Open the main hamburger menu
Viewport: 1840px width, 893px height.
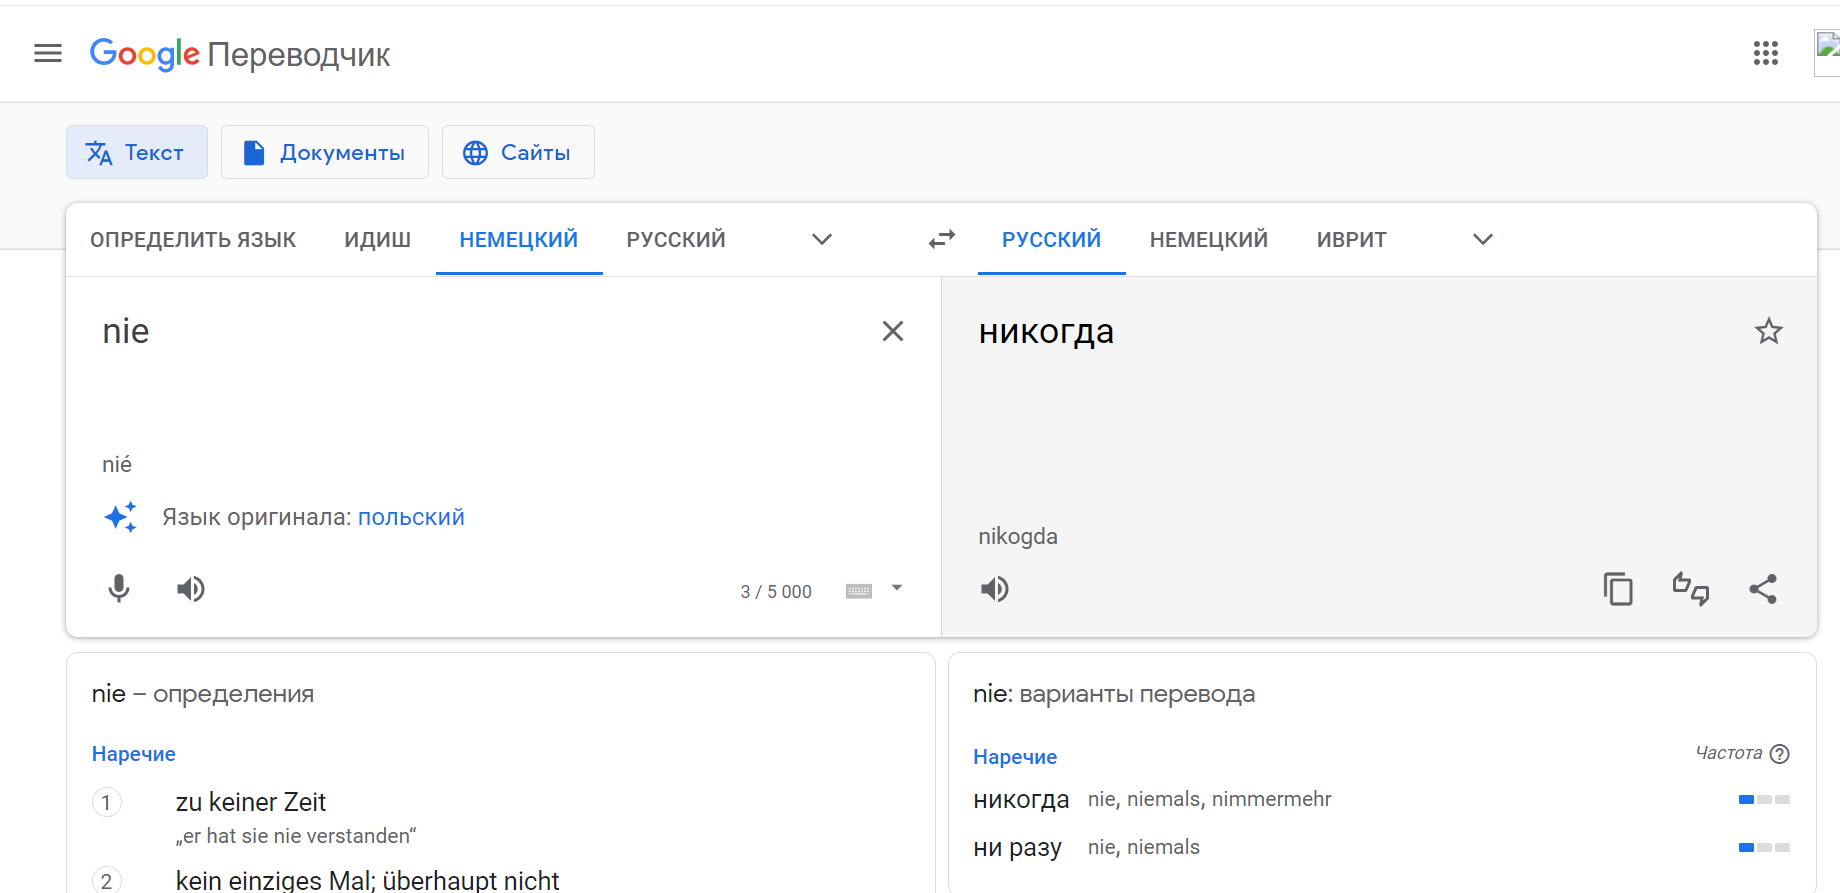(48, 53)
